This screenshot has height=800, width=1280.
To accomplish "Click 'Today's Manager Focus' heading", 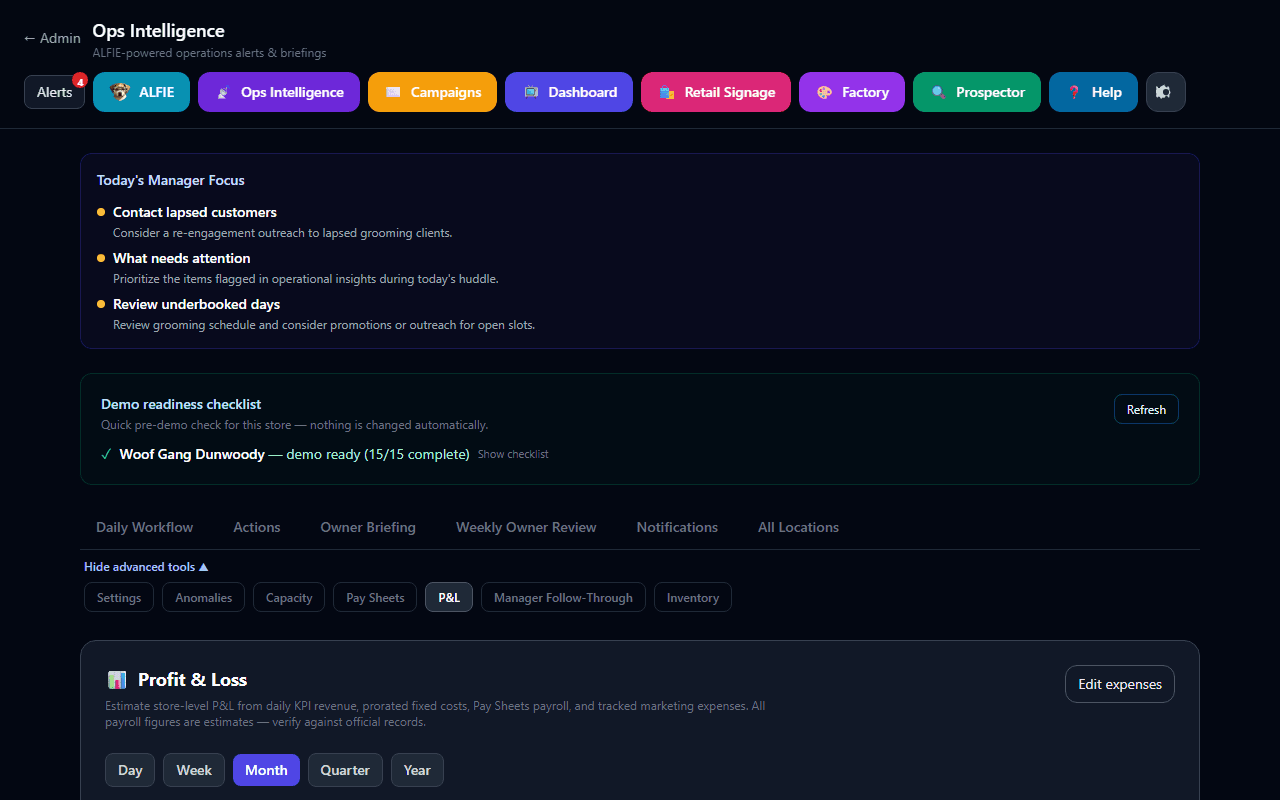I will (171, 180).
